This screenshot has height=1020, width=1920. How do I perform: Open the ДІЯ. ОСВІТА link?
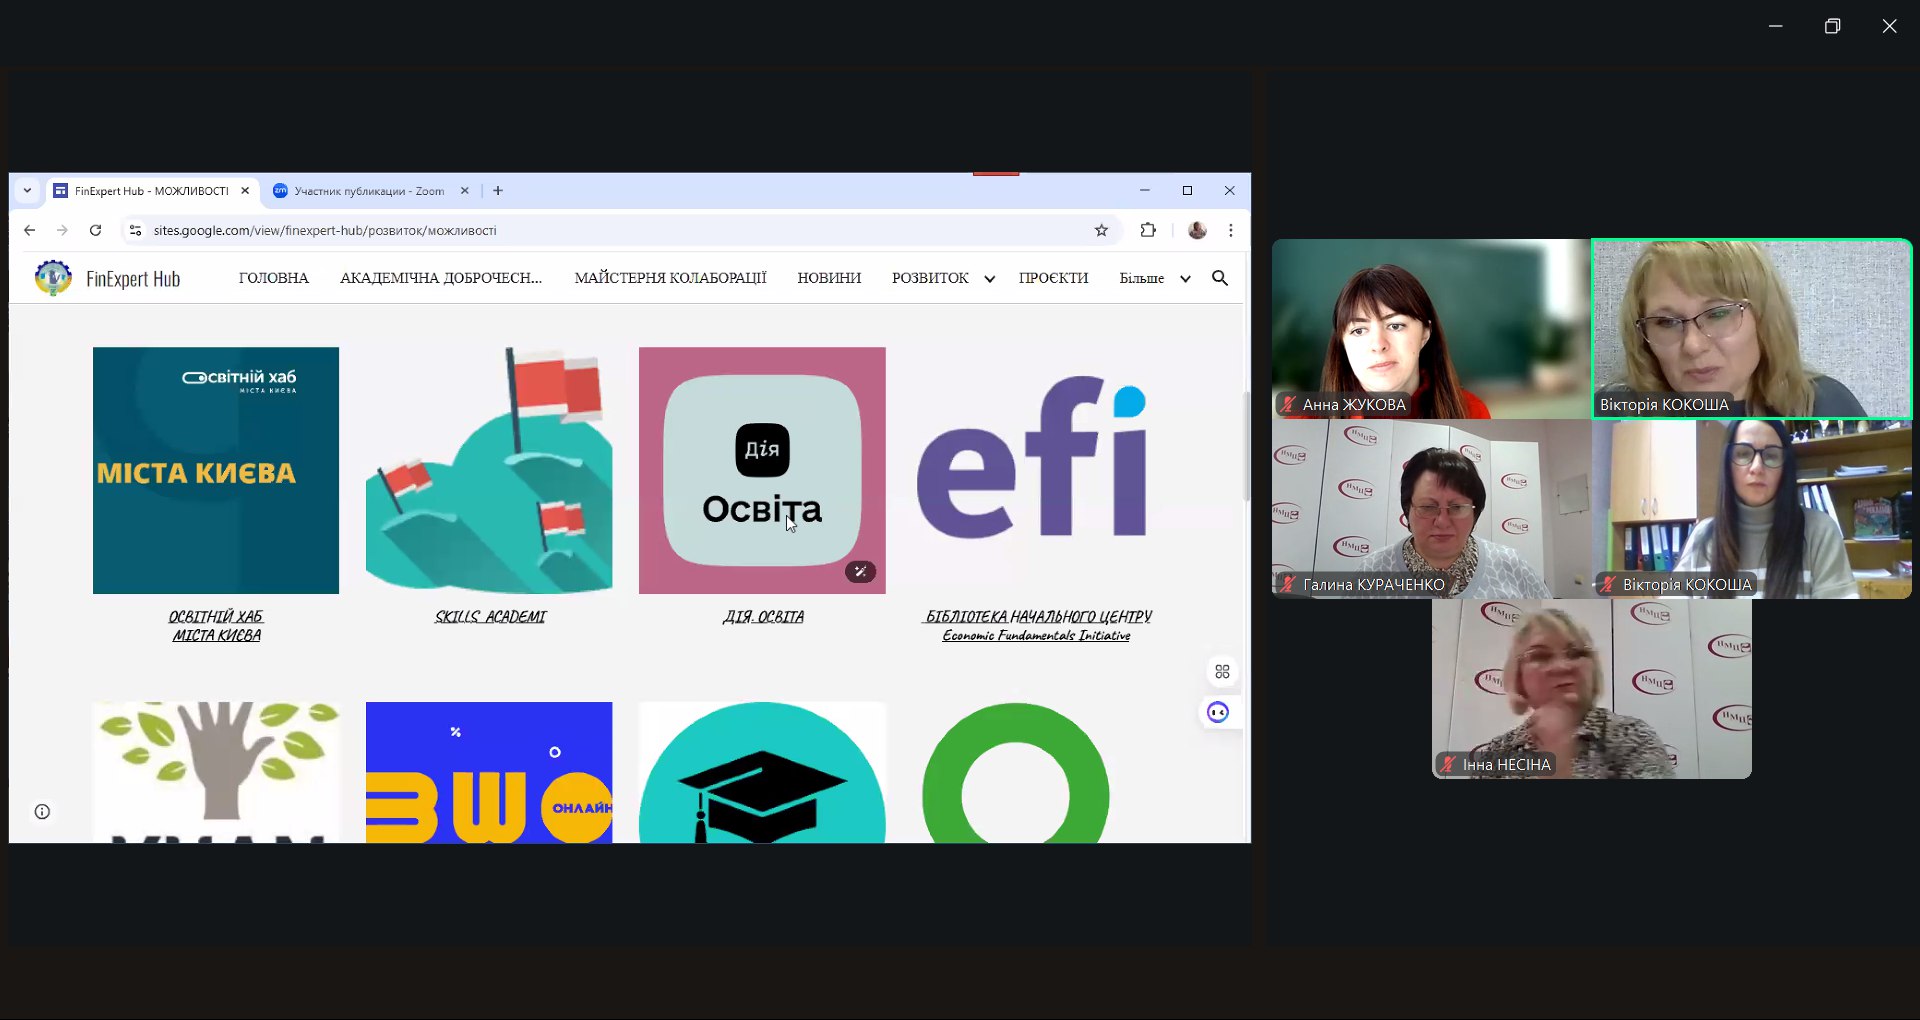[763, 617]
